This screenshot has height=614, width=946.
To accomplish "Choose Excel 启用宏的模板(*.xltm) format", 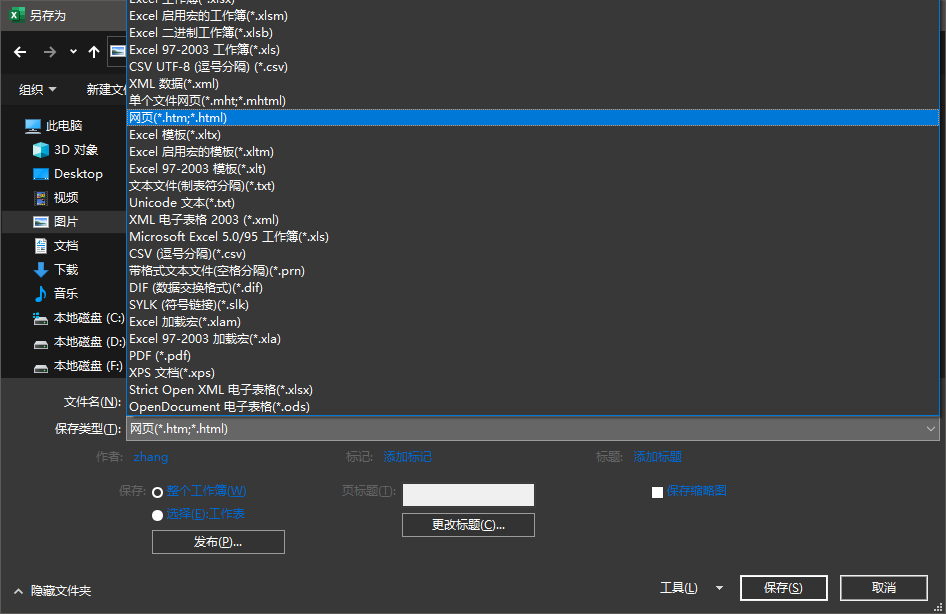I will pos(533,151).
